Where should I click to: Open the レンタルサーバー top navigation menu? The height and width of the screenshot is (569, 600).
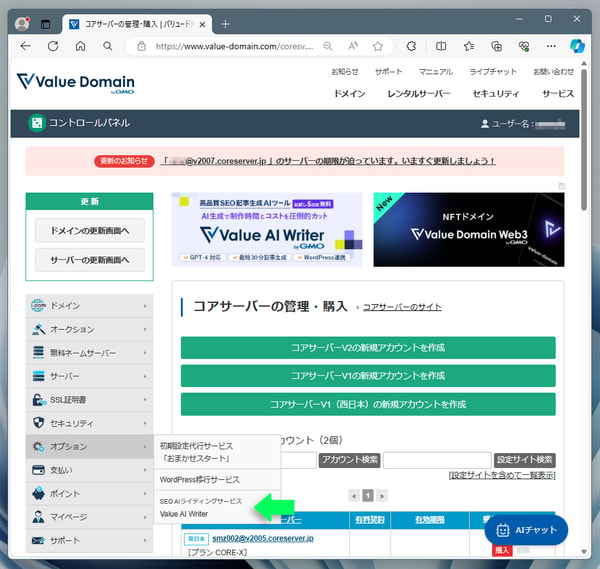point(419,94)
